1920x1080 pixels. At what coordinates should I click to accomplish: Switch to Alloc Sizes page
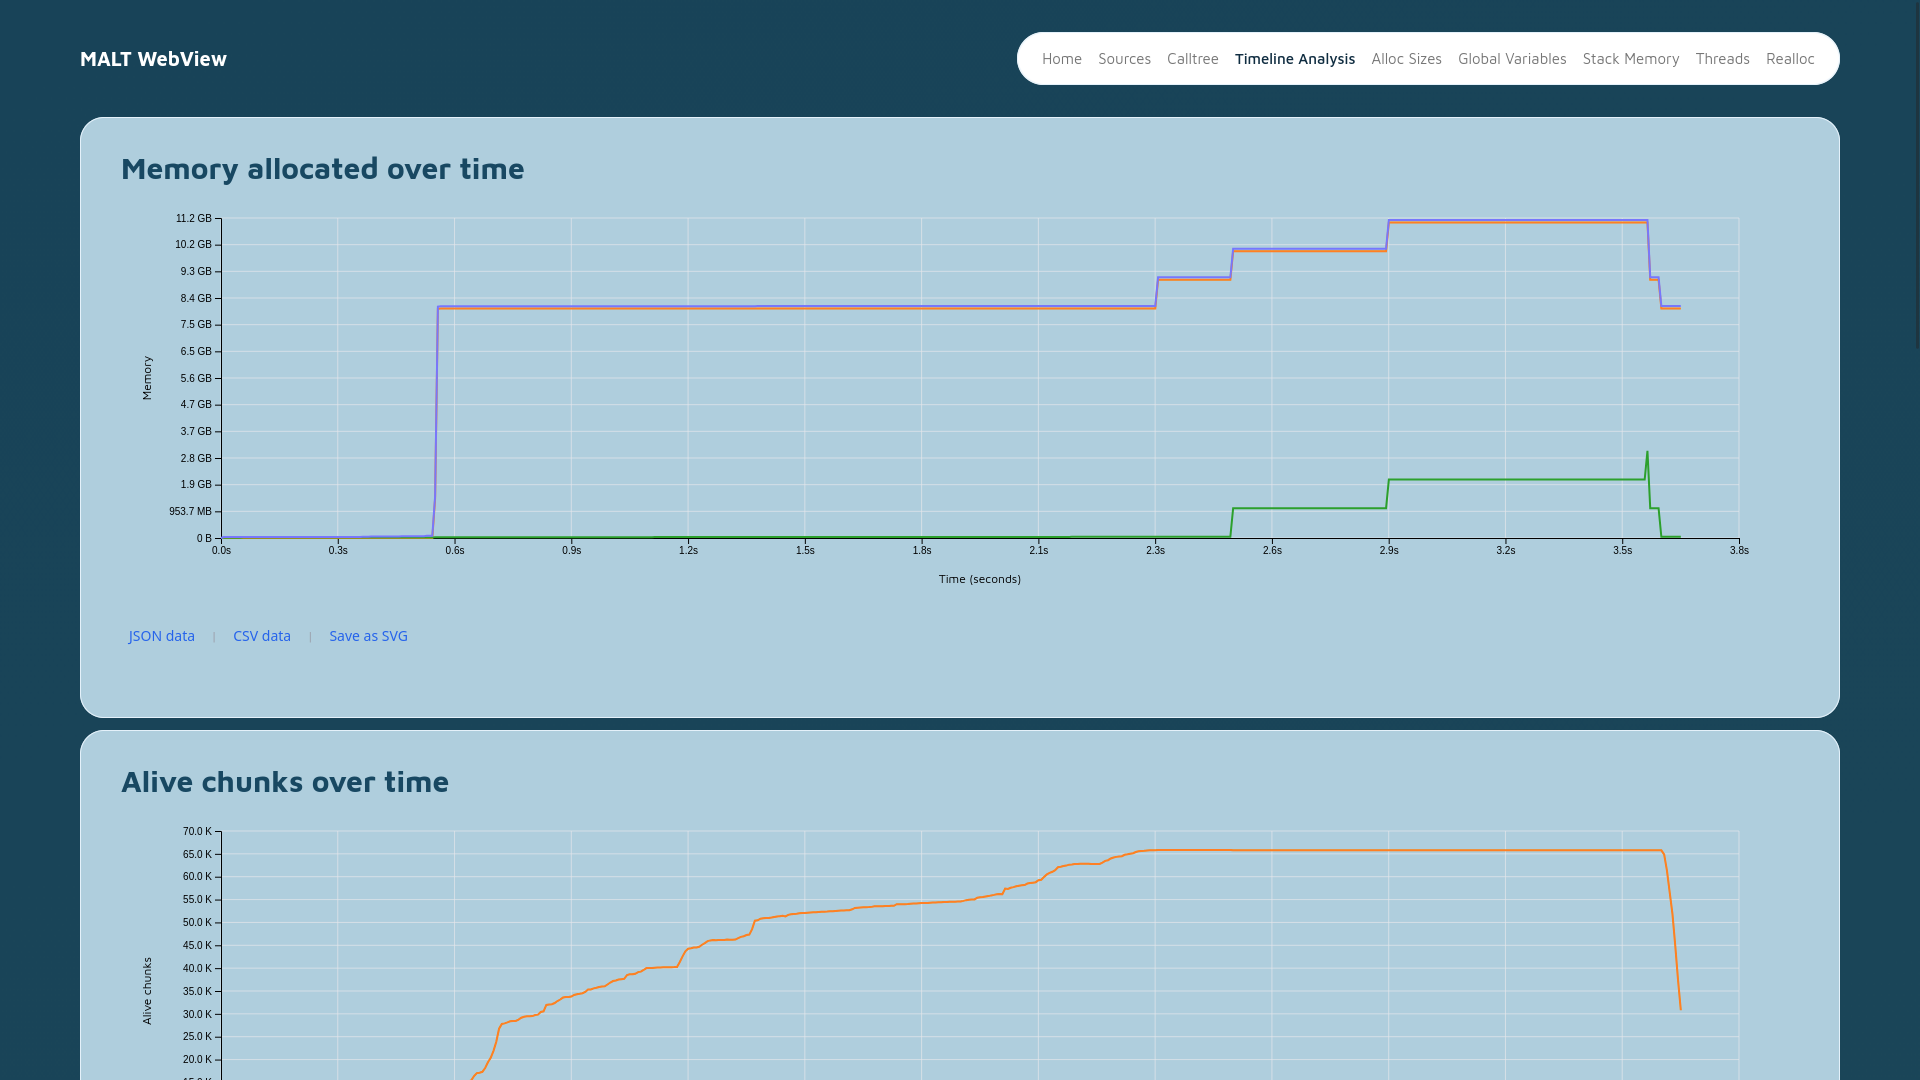pyautogui.click(x=1406, y=59)
